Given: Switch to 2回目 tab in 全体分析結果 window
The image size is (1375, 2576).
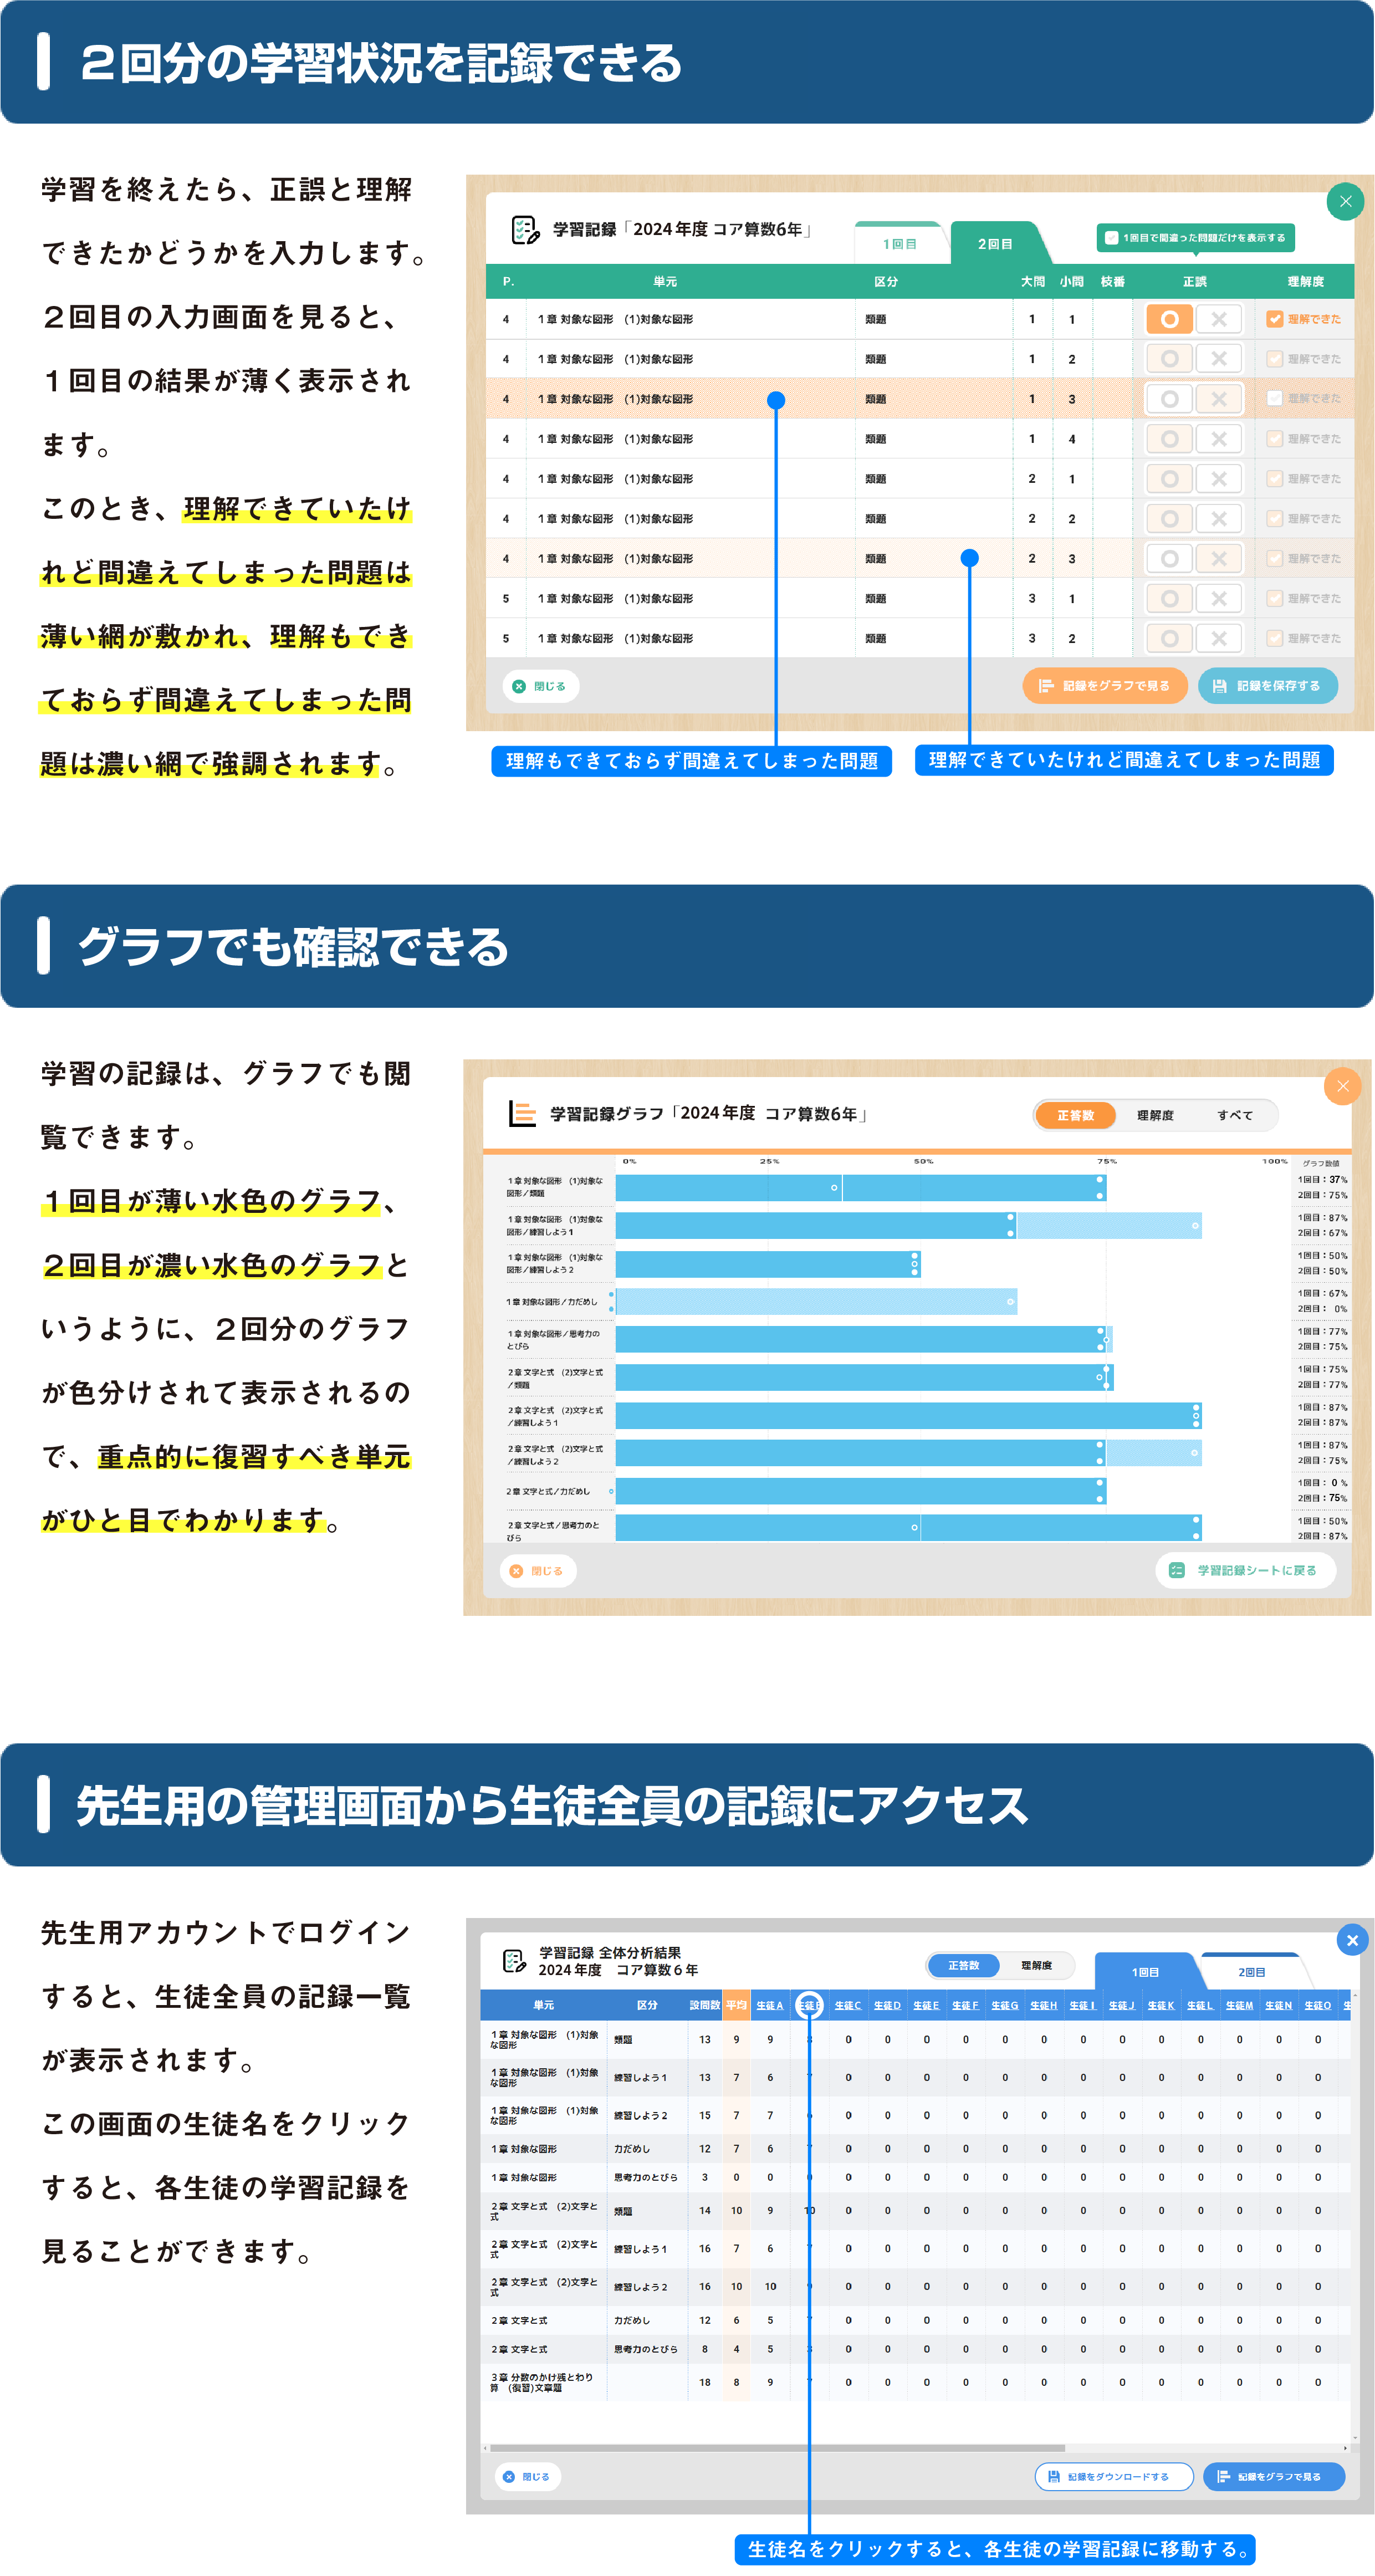Looking at the screenshot, I should (x=1251, y=1972).
